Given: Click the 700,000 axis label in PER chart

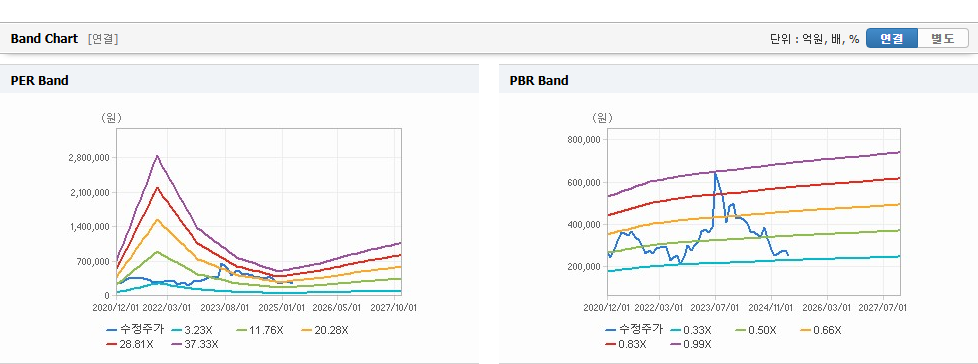Looking at the screenshot, I should tap(93, 261).
